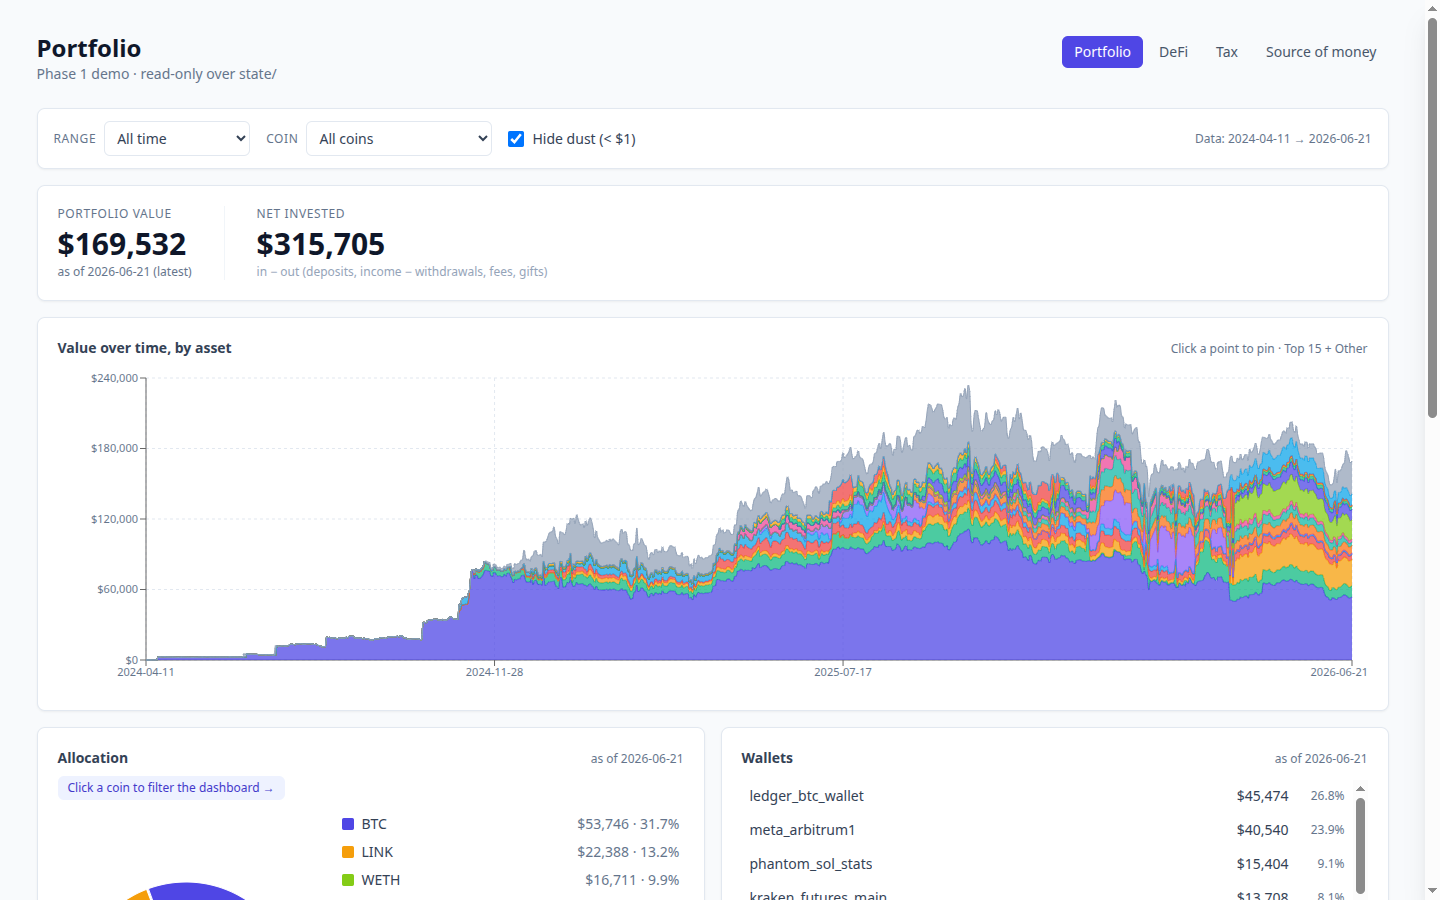Filter dashboard by BTC allocation row
1440x900 pixels.
pyautogui.click(x=510, y=824)
